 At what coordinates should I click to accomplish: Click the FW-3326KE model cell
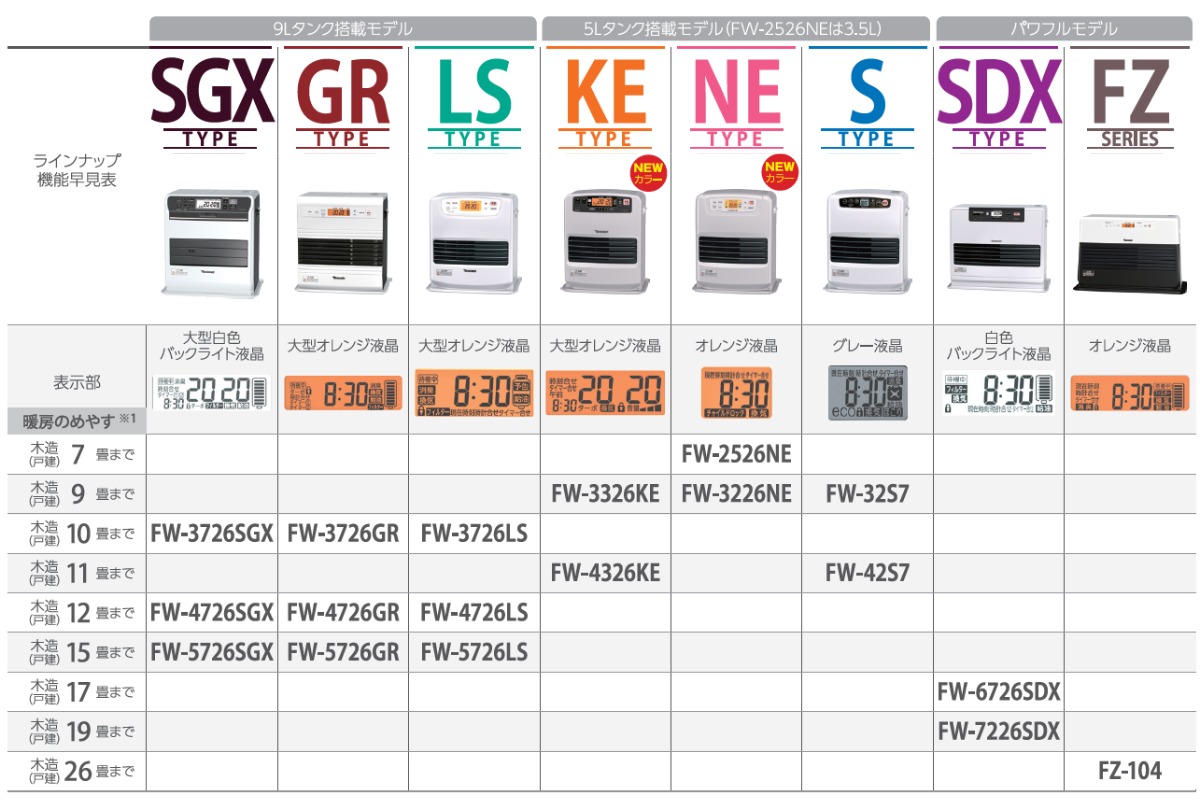point(605,493)
